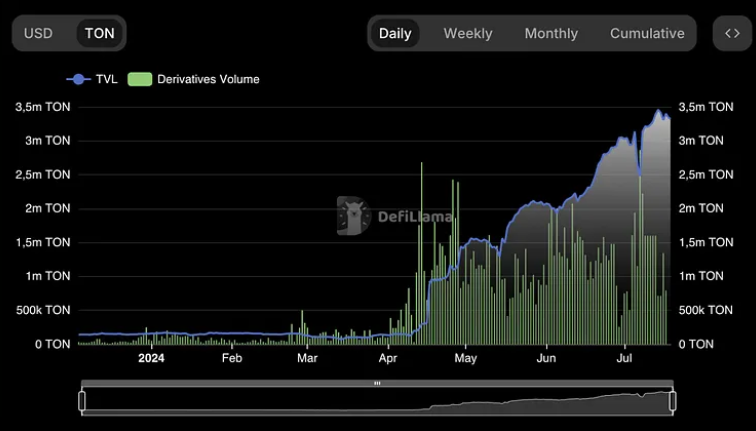This screenshot has width=756, height=431.
Task: Click green Derivatives Volume legend swatch
Action: [x=140, y=79]
